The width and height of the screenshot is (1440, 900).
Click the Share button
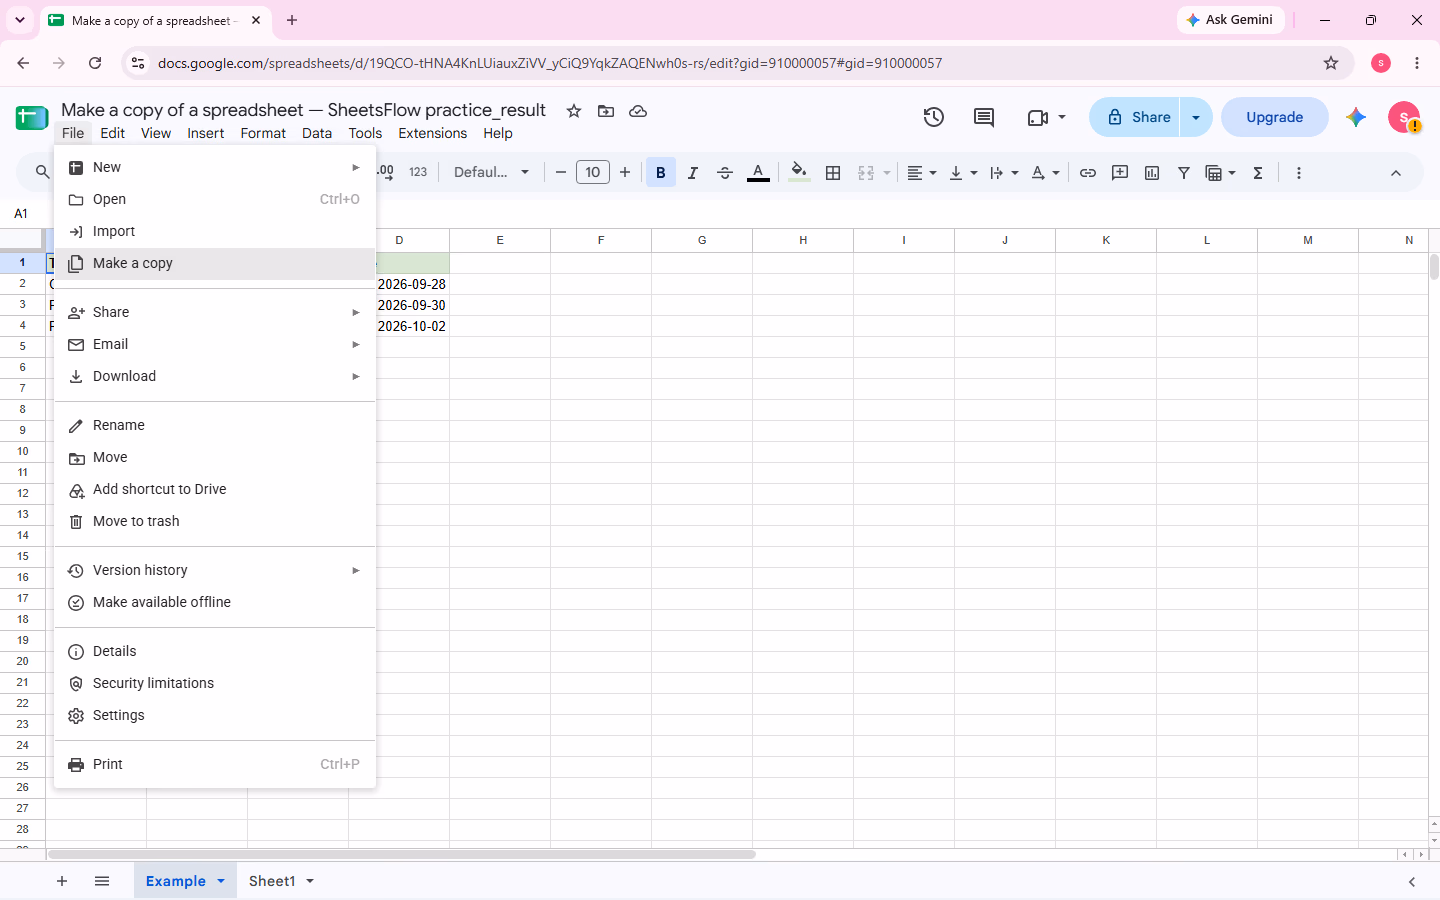(1136, 117)
